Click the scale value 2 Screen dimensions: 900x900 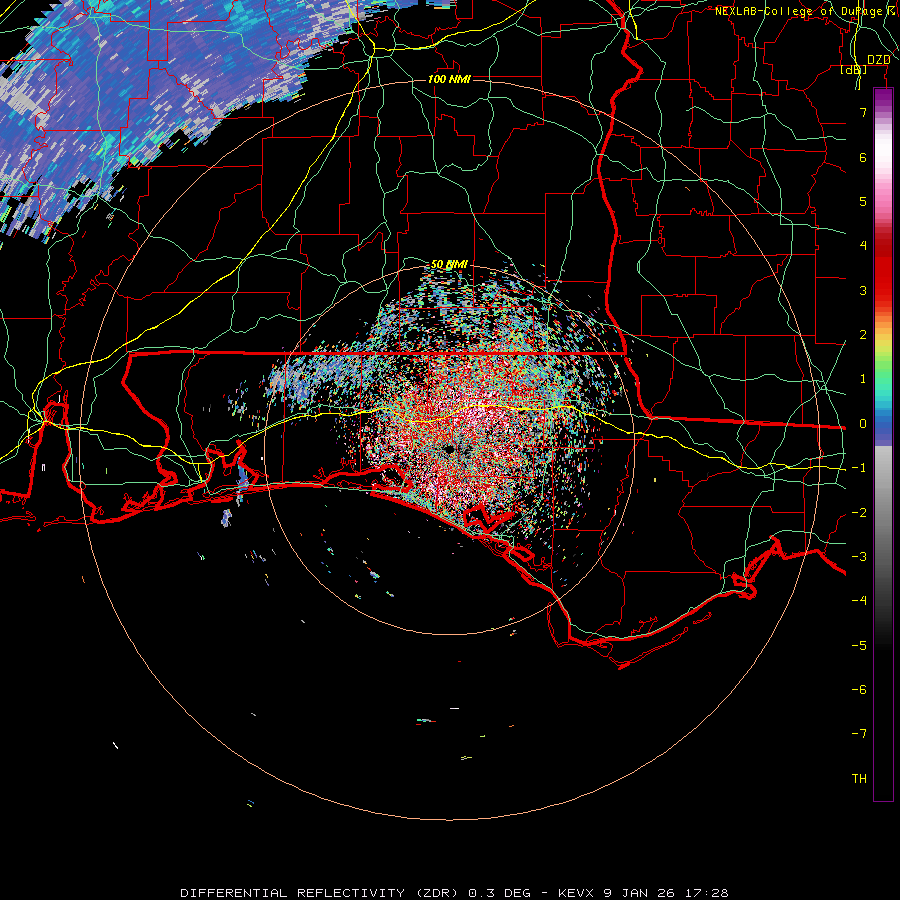pyautogui.click(x=863, y=335)
